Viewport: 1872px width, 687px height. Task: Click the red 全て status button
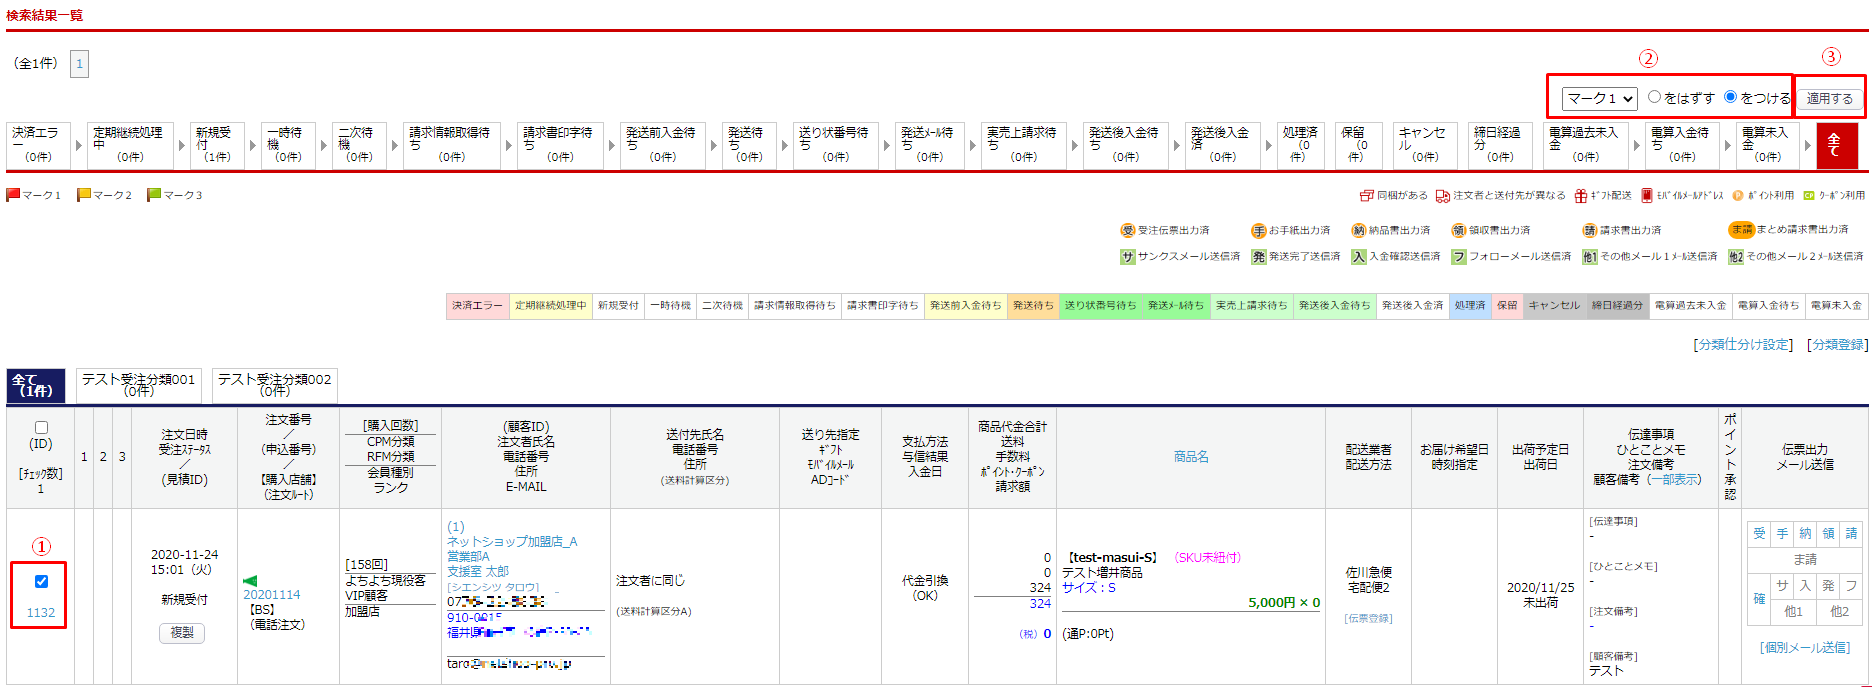(1836, 145)
